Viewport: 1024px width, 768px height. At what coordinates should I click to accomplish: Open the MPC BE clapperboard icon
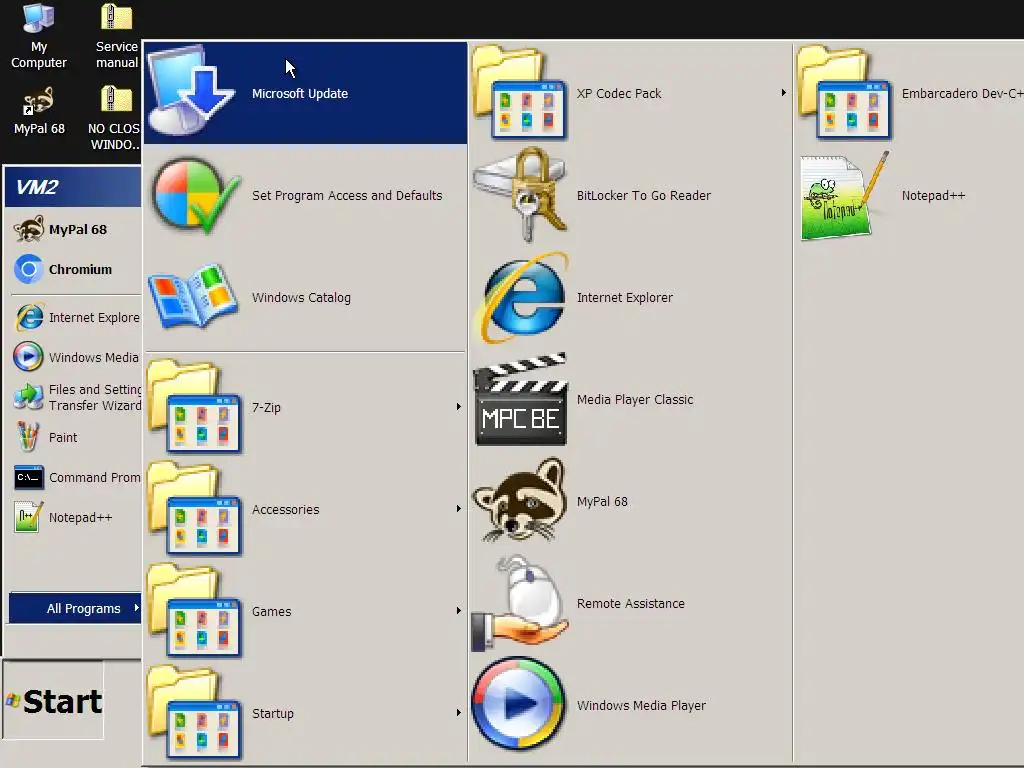tap(520, 400)
